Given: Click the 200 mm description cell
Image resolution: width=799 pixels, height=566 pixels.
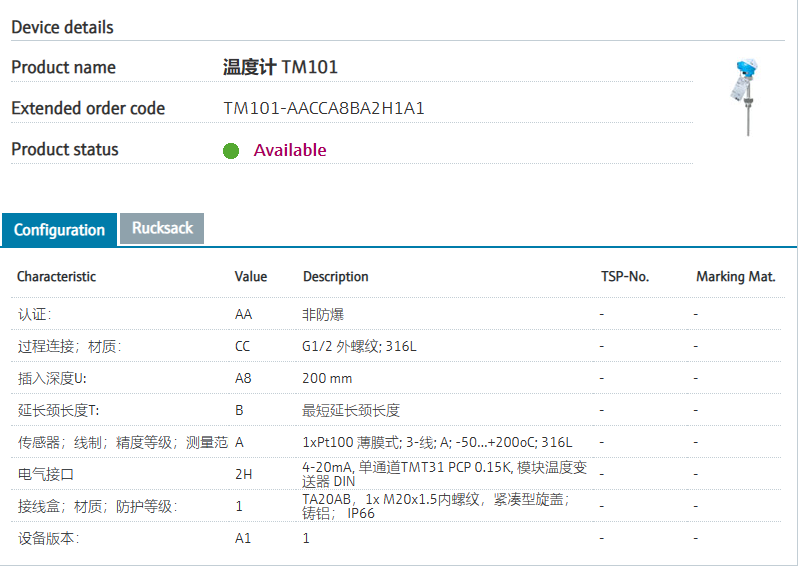Looking at the screenshot, I should (x=327, y=379).
